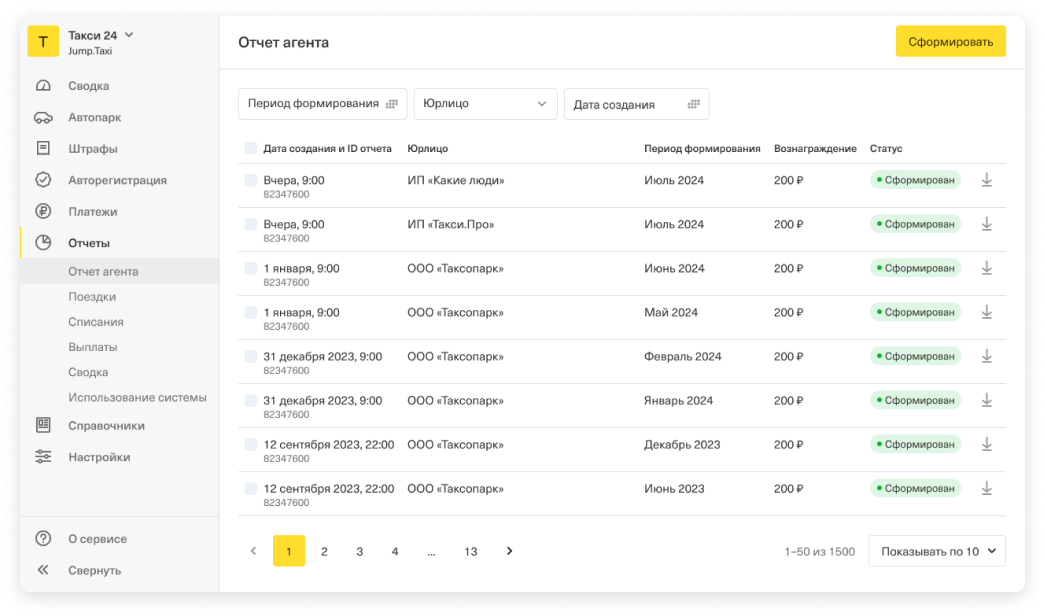Screen dimensions: 1045x616
Task: Download the Июнь 2023 report
Action: [x=986, y=488]
